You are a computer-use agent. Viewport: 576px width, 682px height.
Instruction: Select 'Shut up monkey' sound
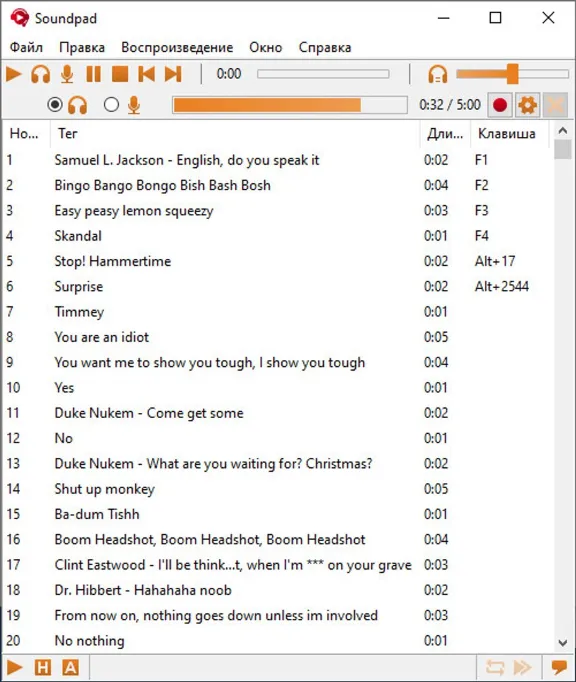278,489
